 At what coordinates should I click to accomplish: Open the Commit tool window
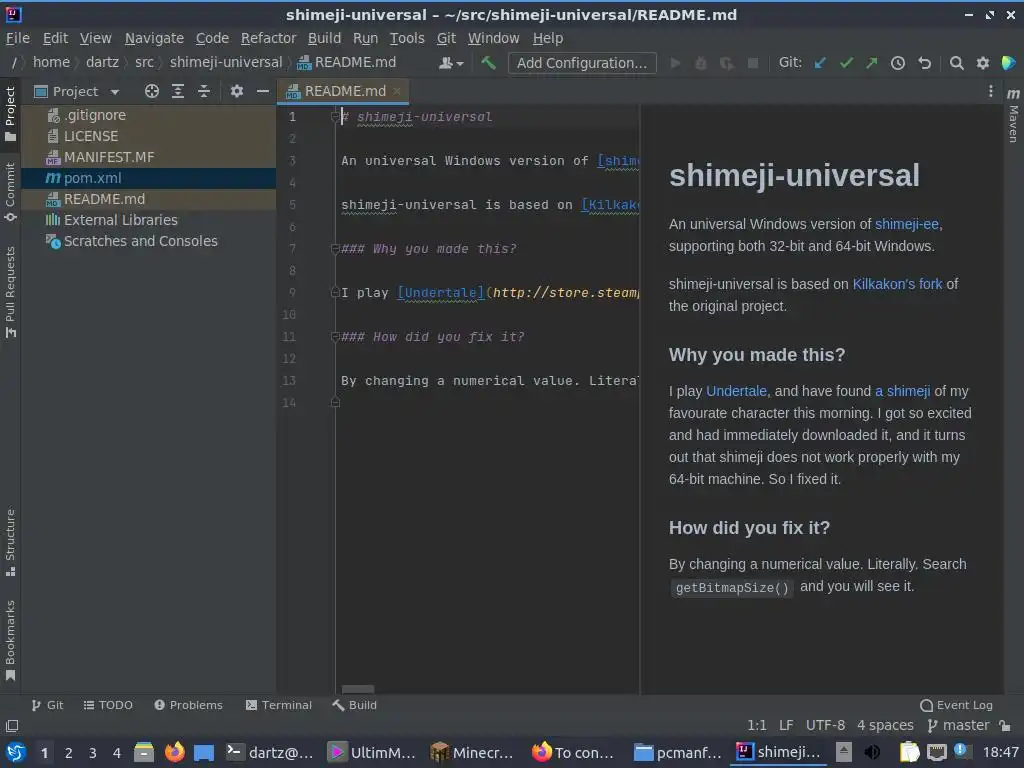tap(10, 192)
